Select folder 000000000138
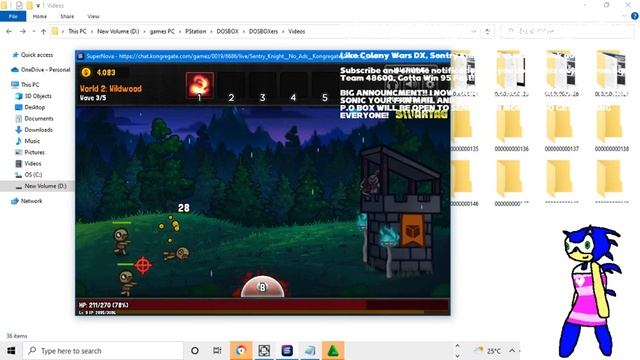The width and height of the screenshot is (640, 360). [611, 129]
